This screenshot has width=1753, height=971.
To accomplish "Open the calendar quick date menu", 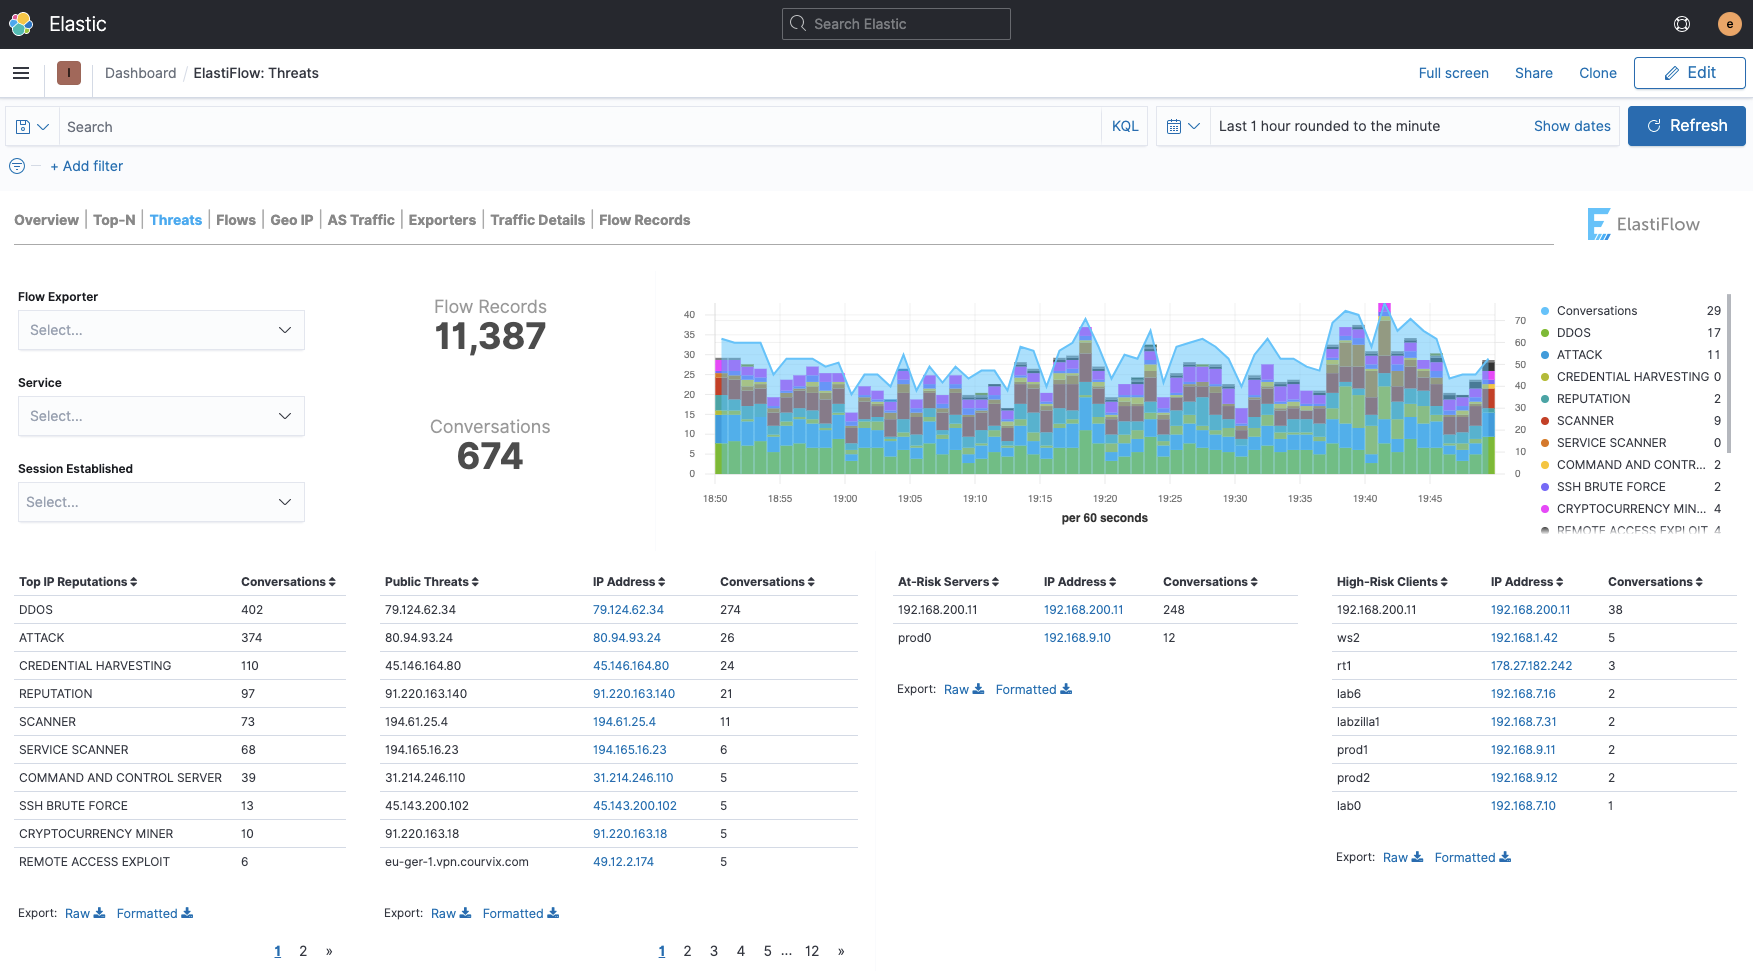I will pyautogui.click(x=1183, y=127).
